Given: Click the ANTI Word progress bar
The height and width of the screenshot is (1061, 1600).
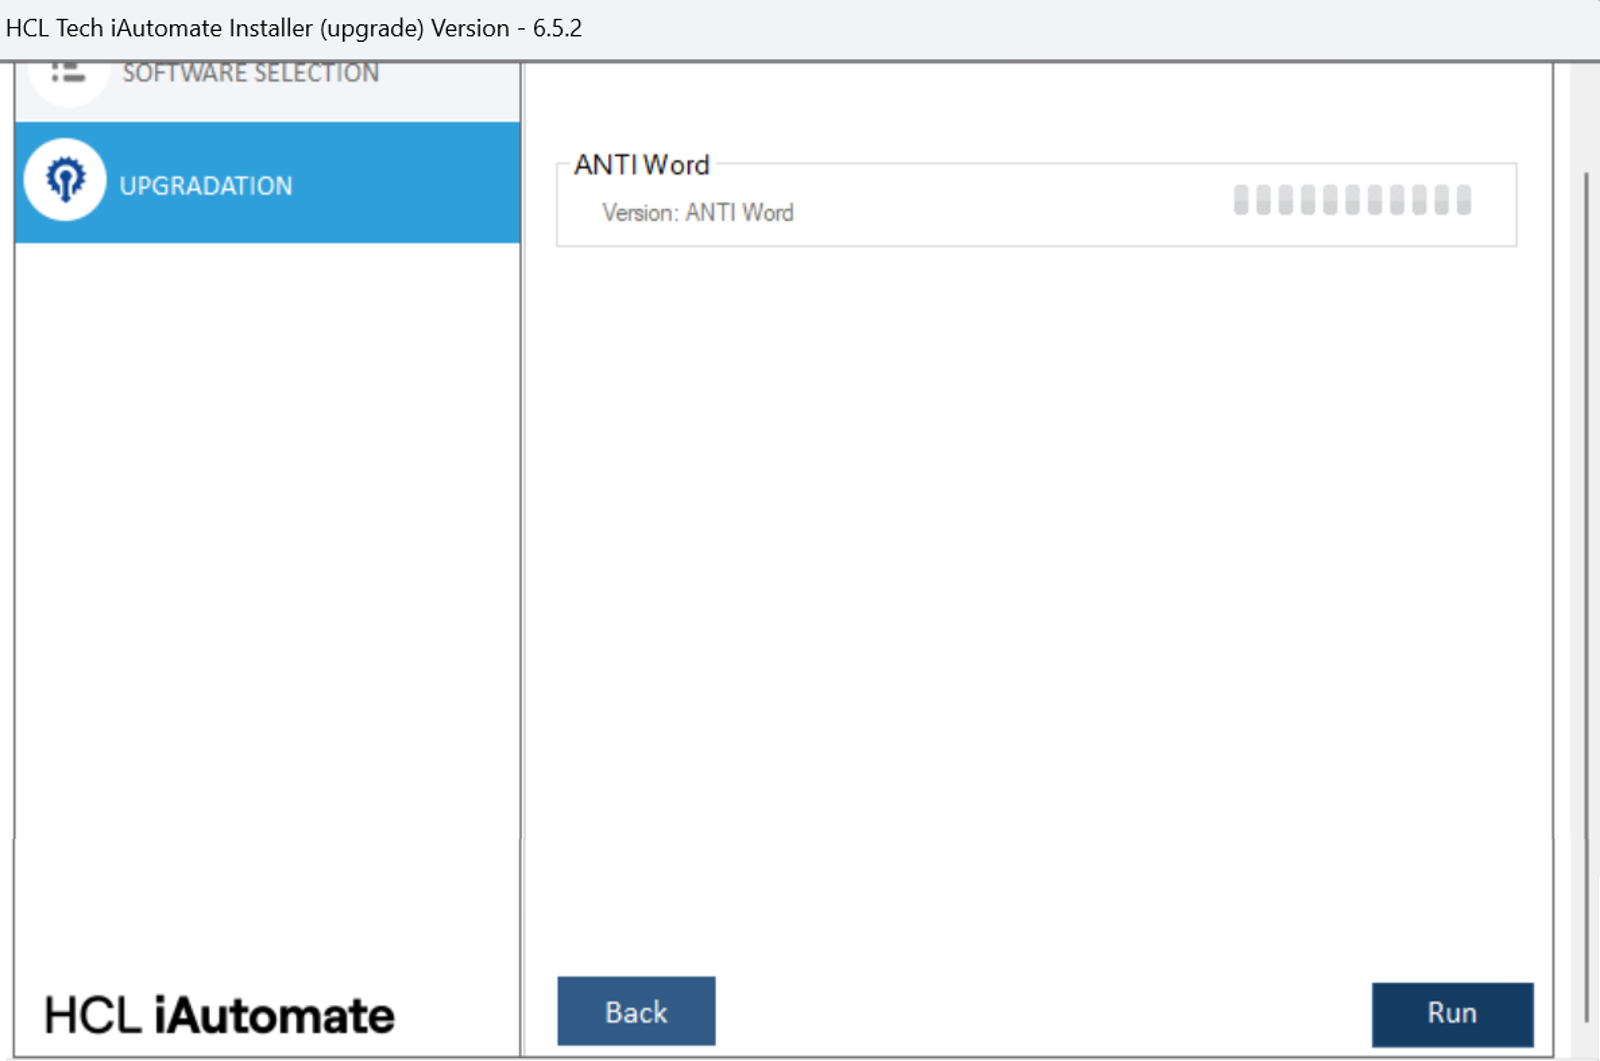Looking at the screenshot, I should [x=1352, y=200].
